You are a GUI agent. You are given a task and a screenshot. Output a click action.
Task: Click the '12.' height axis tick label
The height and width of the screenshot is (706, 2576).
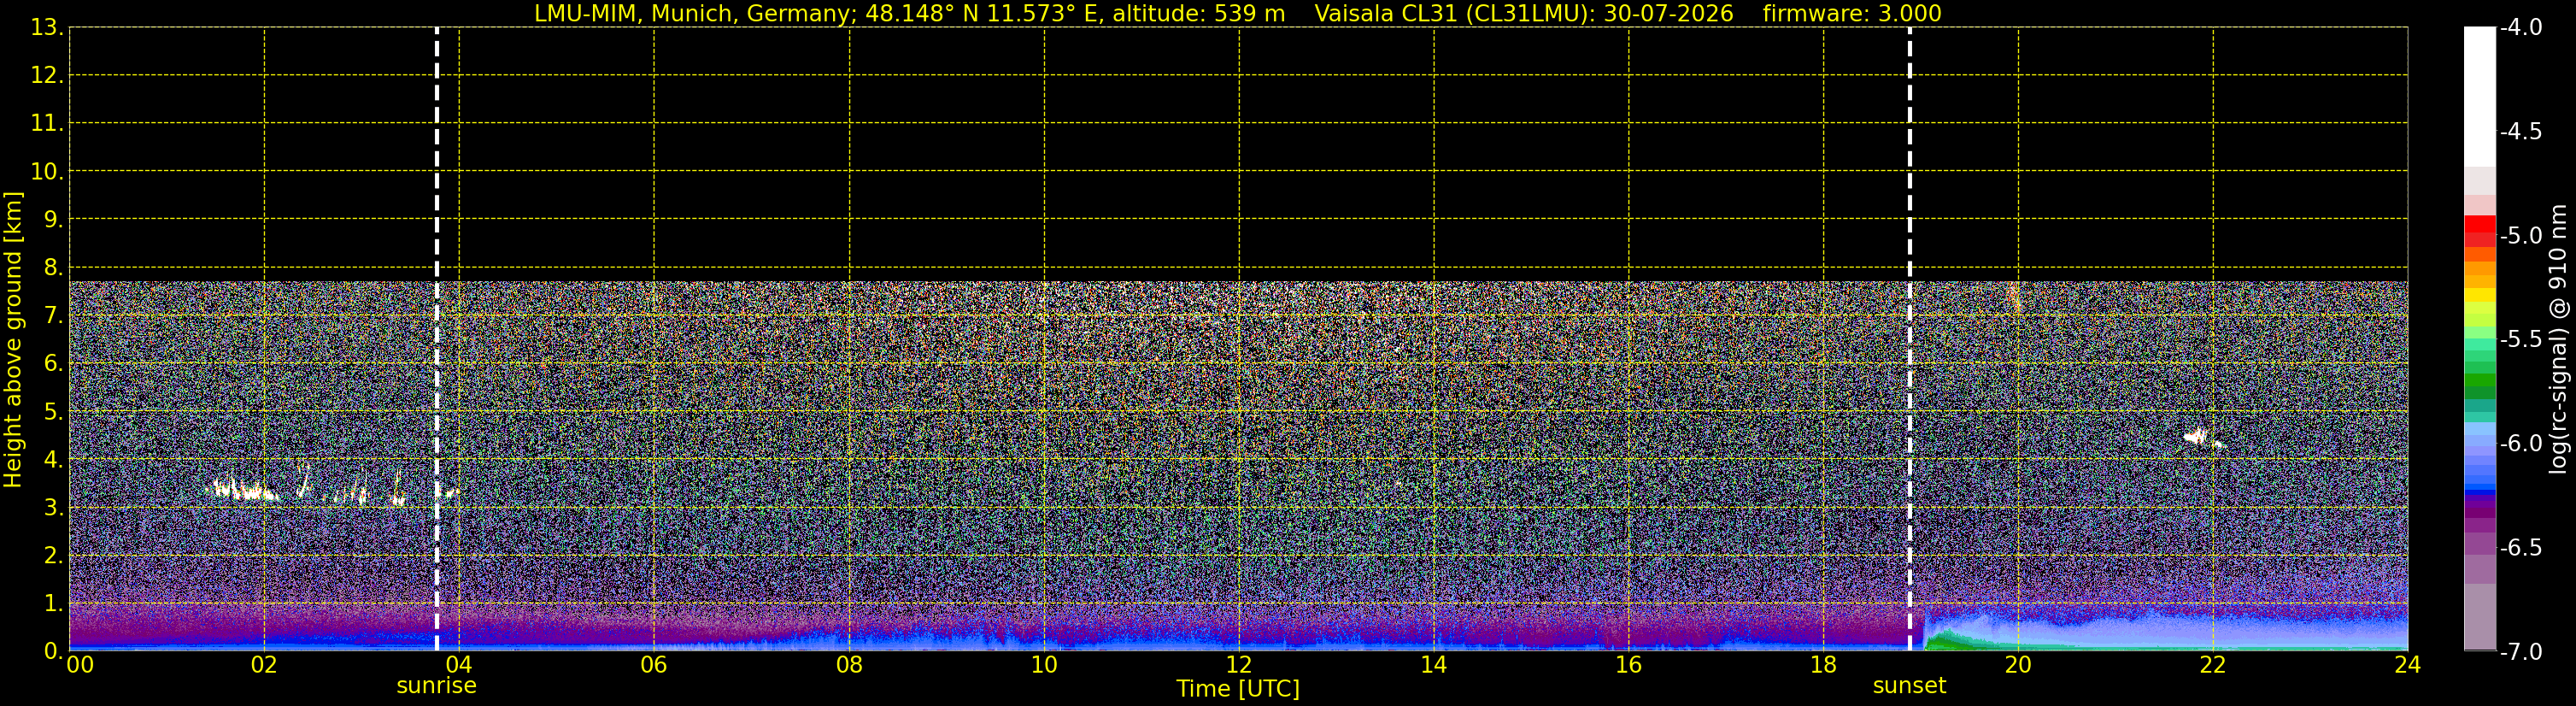(47, 76)
